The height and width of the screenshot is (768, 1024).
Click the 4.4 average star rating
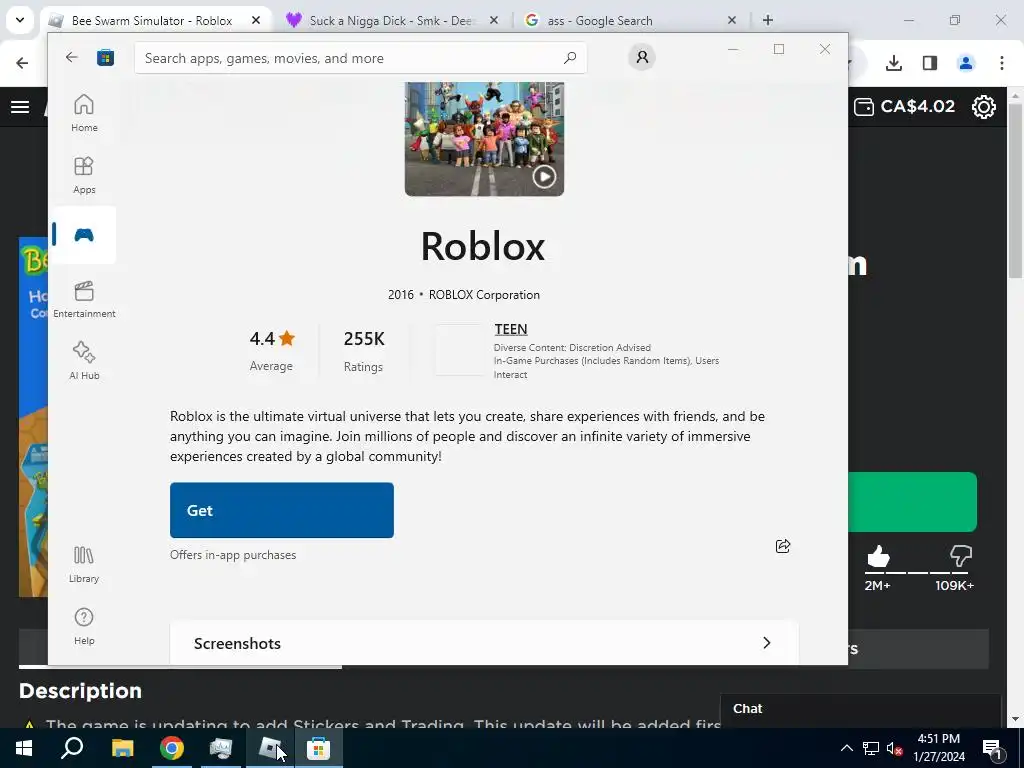[x=272, y=339]
